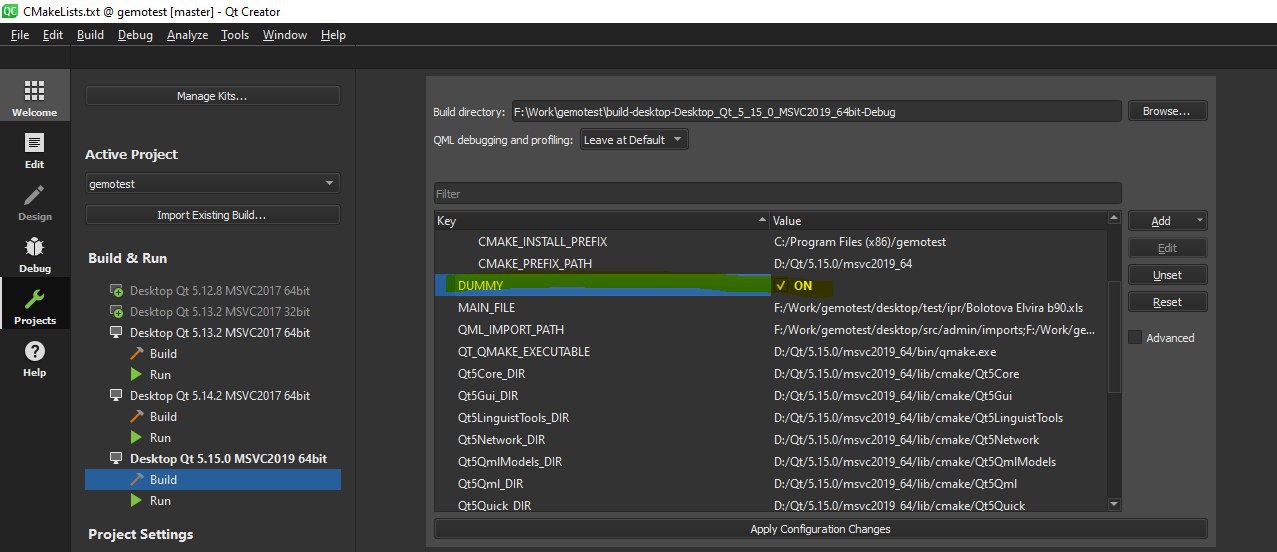Click monitor icon of Desktop Qt 5.13.2 MSVC2017 64bit
The width and height of the screenshot is (1277, 552).
[x=116, y=332]
